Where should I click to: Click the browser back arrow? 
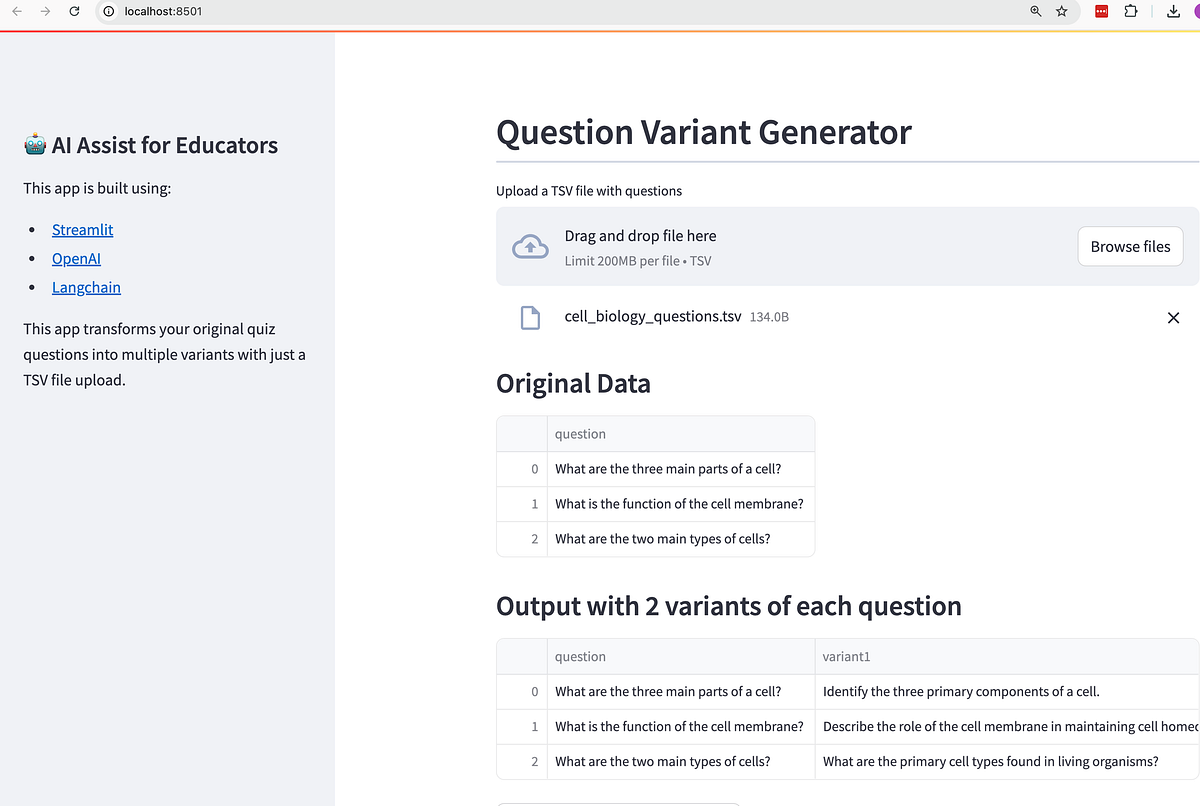point(18,12)
